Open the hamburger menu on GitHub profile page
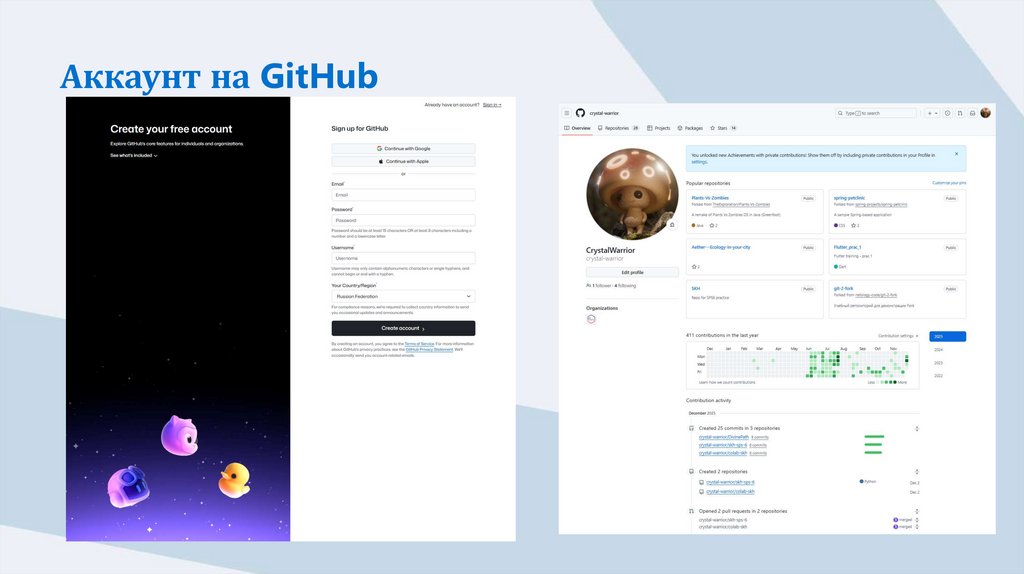This screenshot has height=574, width=1024. pos(567,113)
